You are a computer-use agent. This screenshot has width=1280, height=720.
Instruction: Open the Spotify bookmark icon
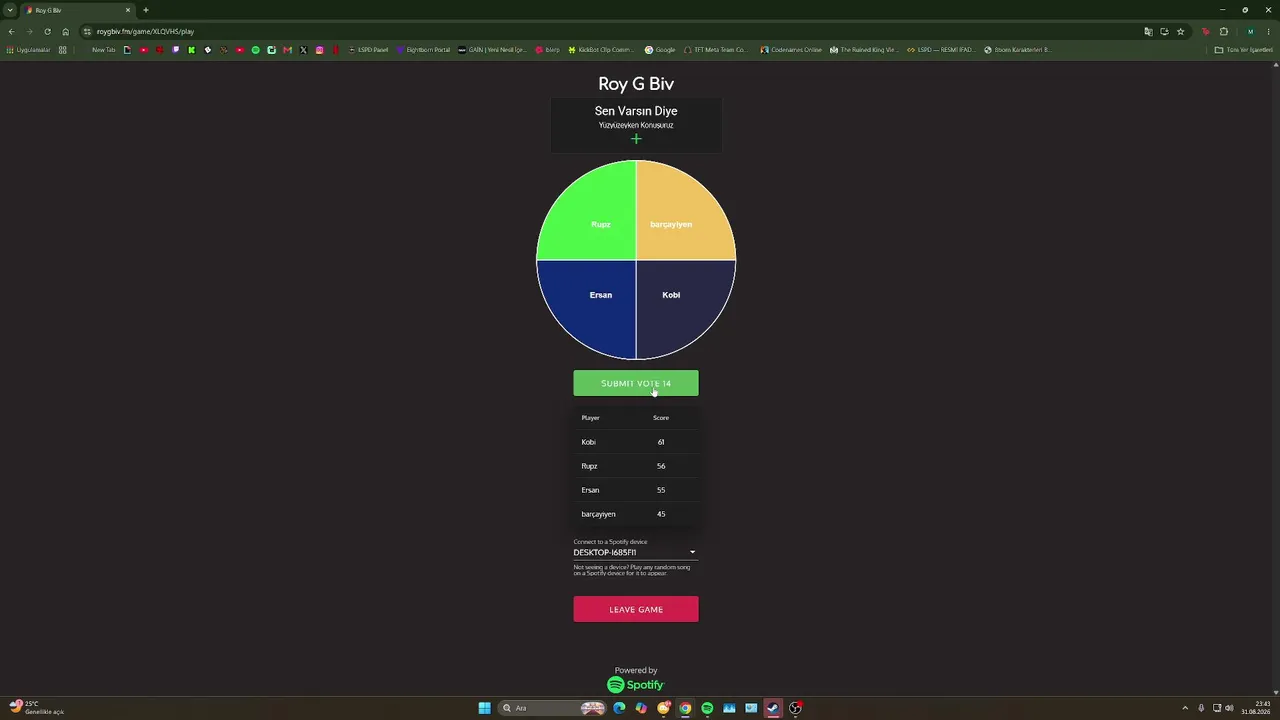[256, 50]
